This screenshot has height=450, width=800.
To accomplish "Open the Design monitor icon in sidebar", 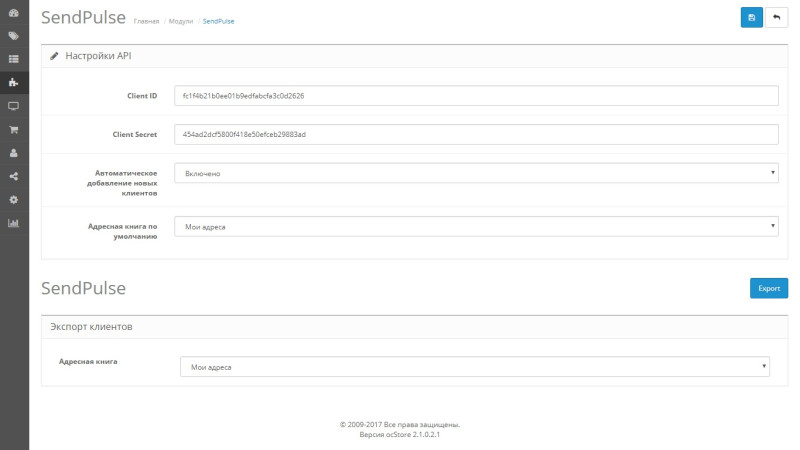I will click(x=14, y=106).
